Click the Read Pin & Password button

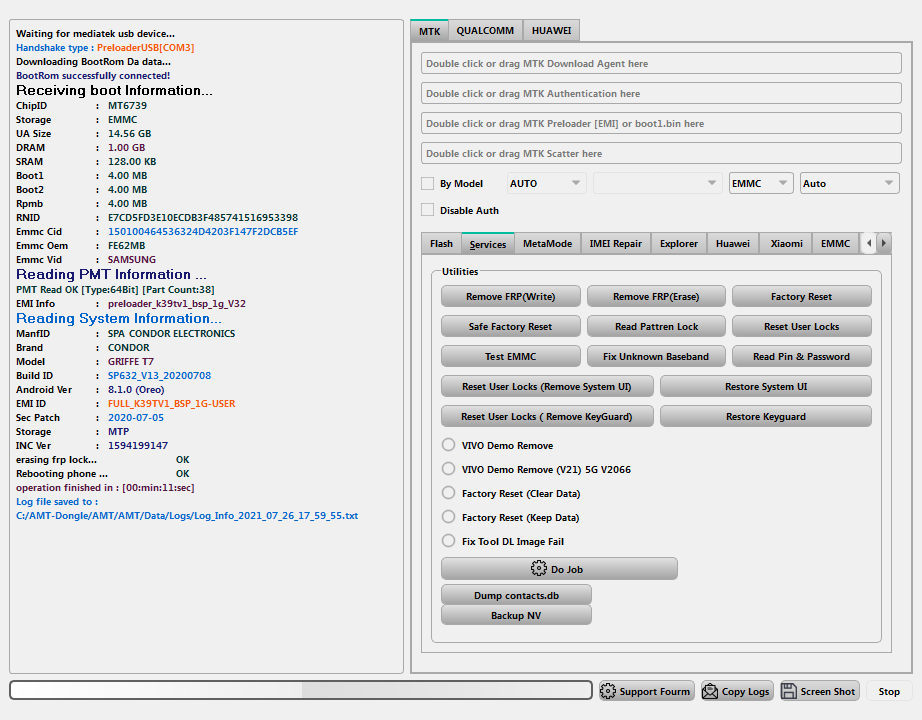[x=801, y=356]
